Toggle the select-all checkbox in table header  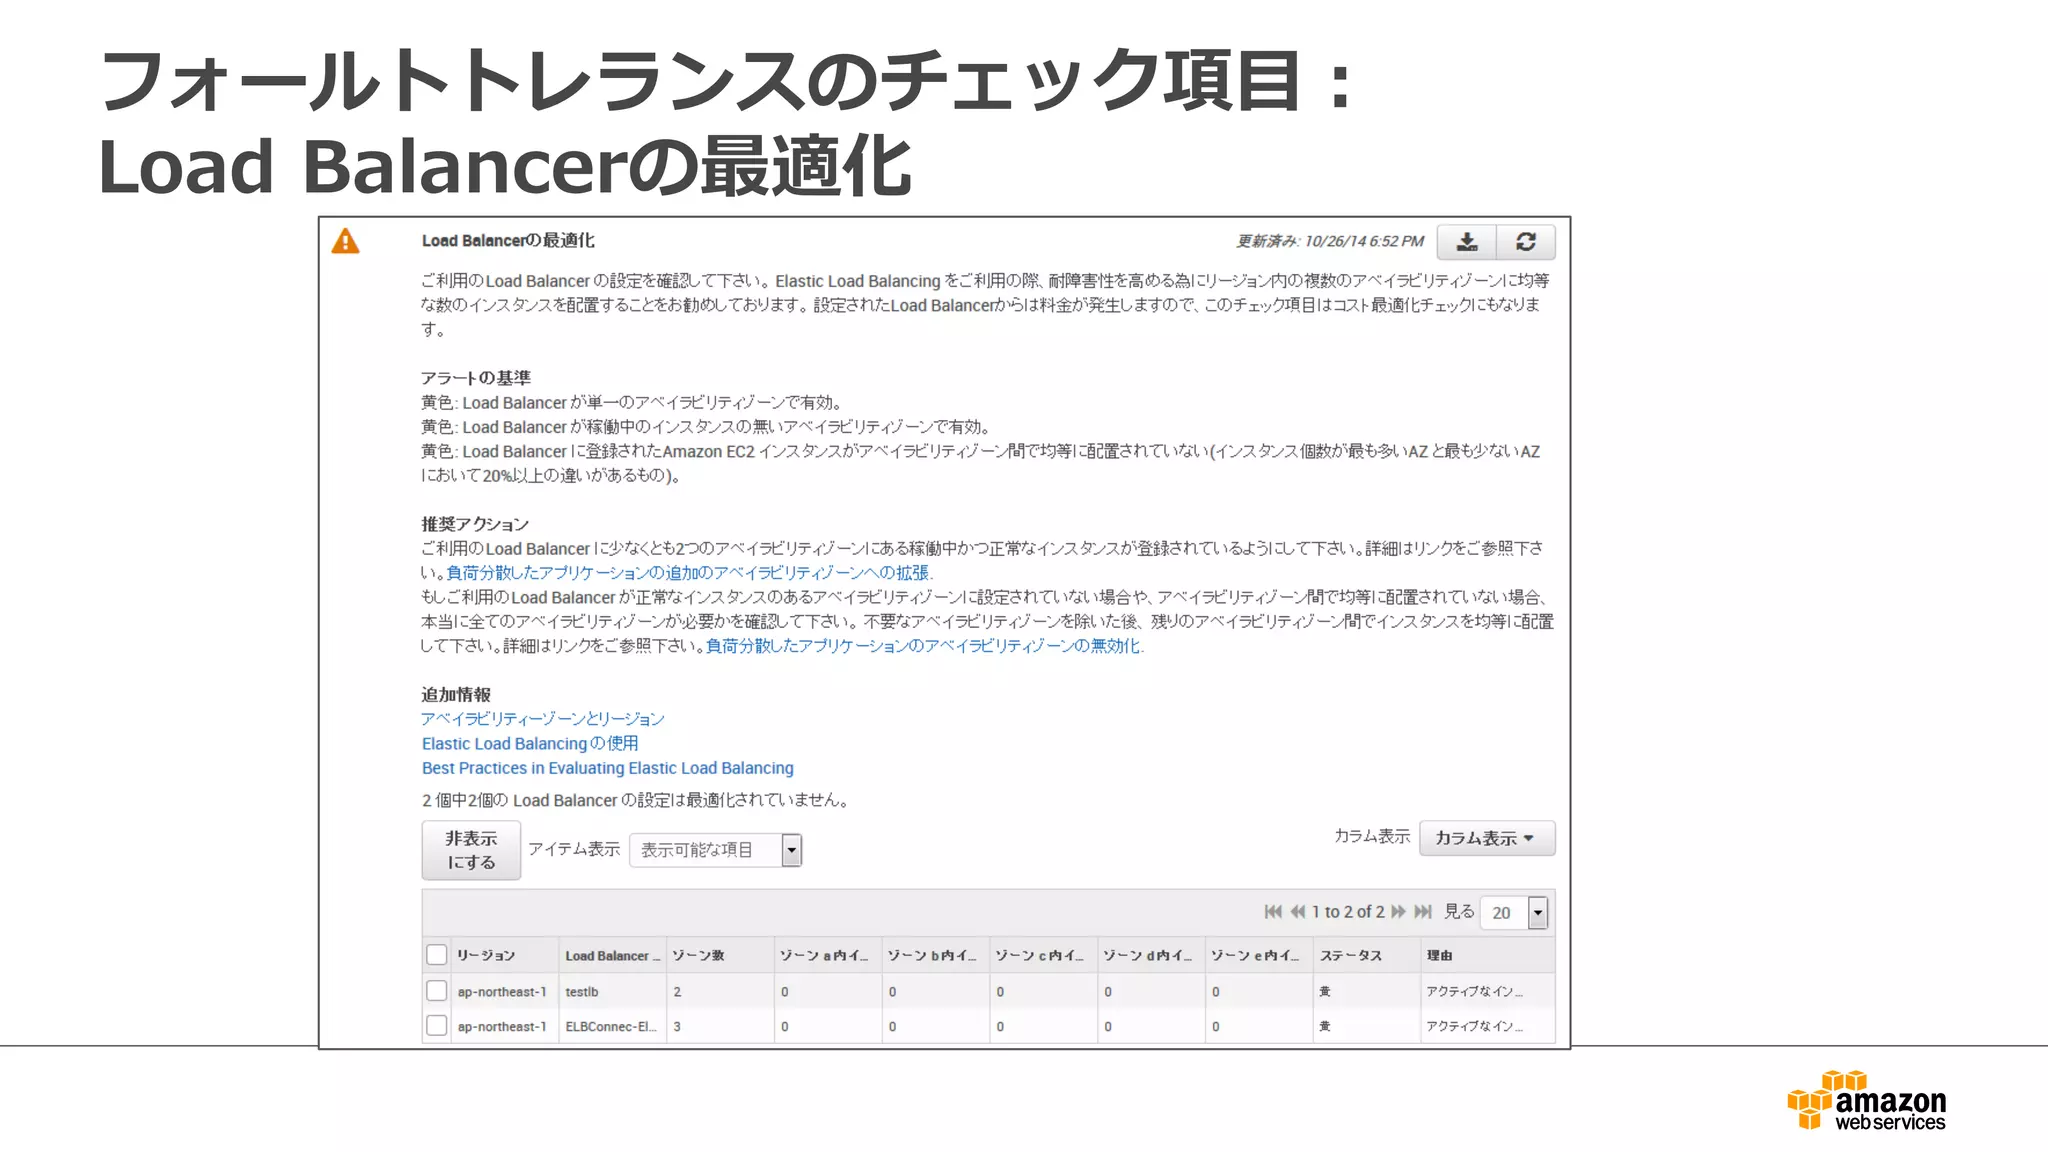coord(436,955)
